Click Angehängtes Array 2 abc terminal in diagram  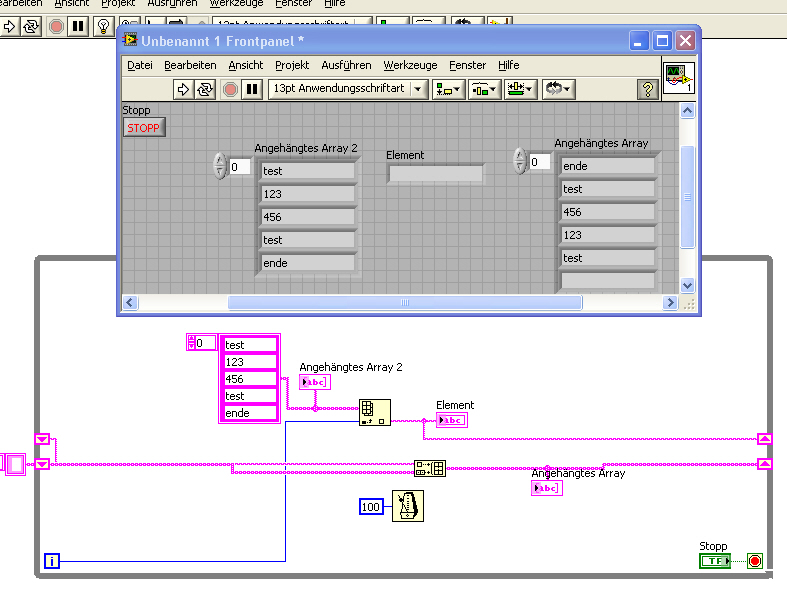pos(315,382)
